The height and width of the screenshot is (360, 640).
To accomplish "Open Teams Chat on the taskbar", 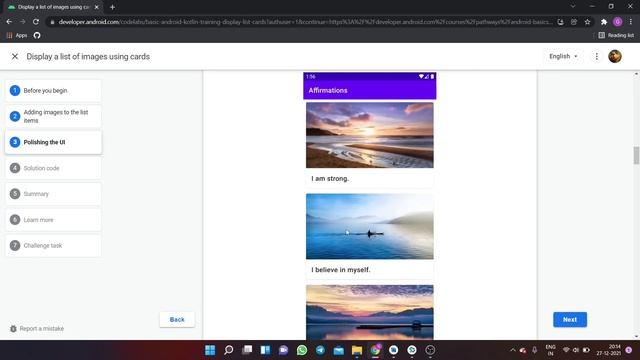I will coord(284,350).
